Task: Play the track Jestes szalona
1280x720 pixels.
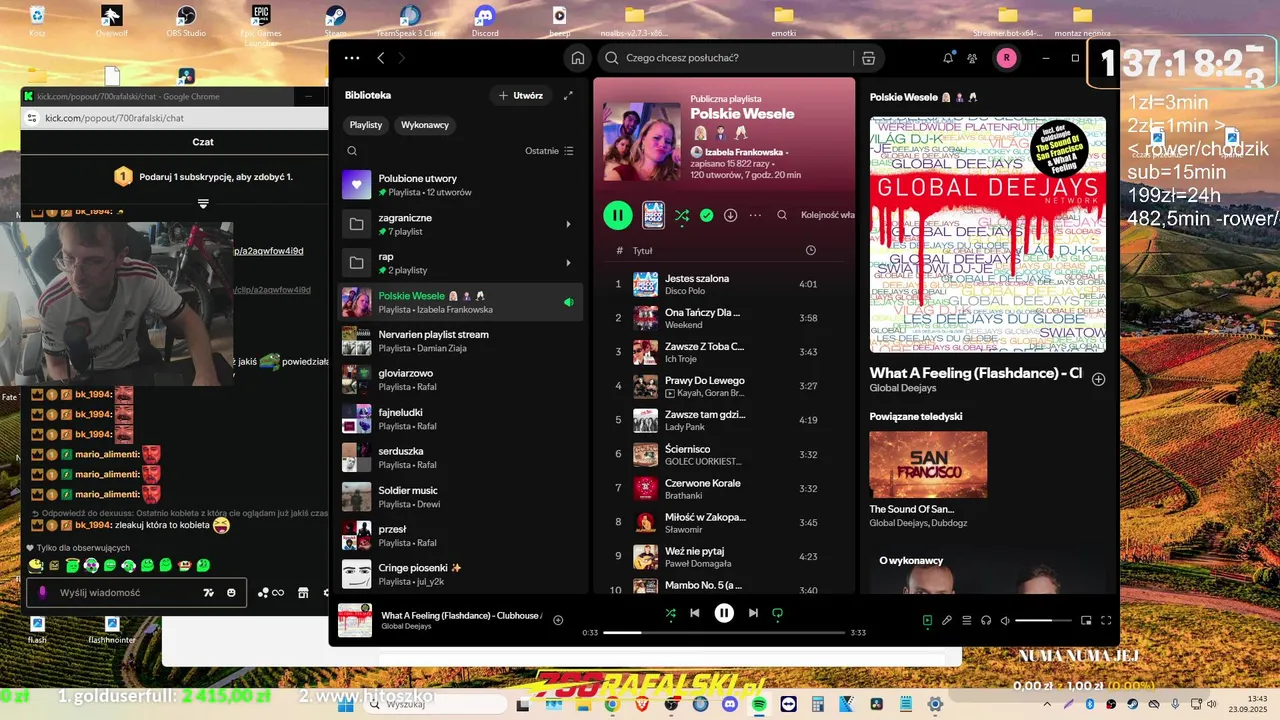Action: (725, 284)
